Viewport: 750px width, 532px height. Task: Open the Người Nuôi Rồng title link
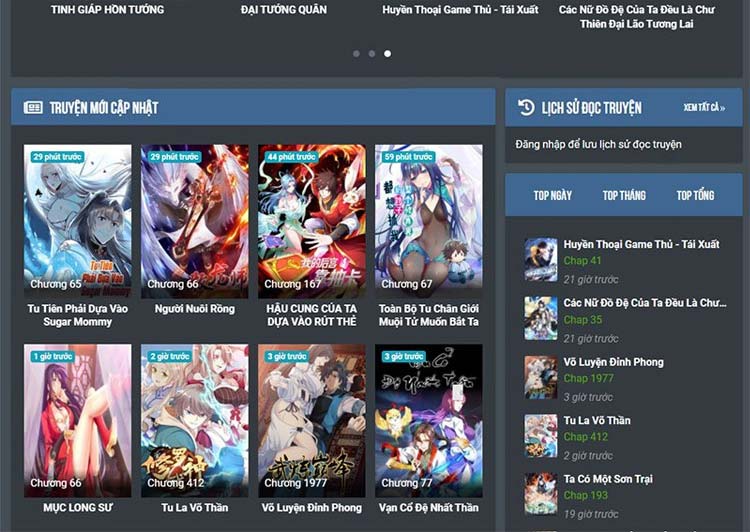tap(195, 309)
